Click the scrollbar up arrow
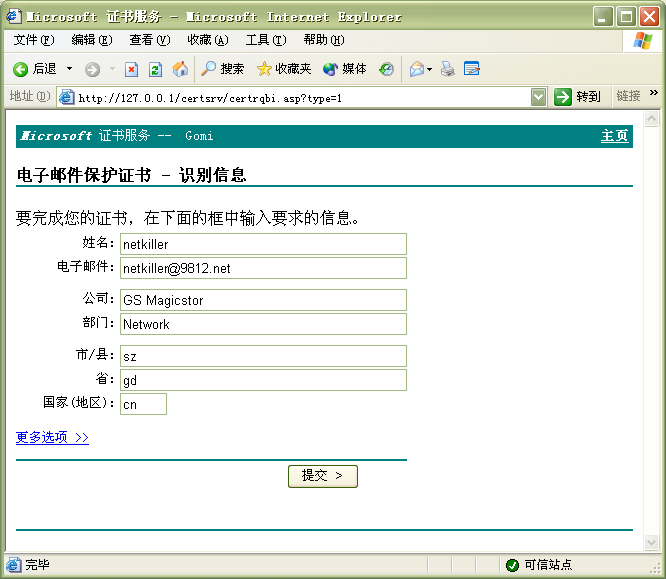 652,119
